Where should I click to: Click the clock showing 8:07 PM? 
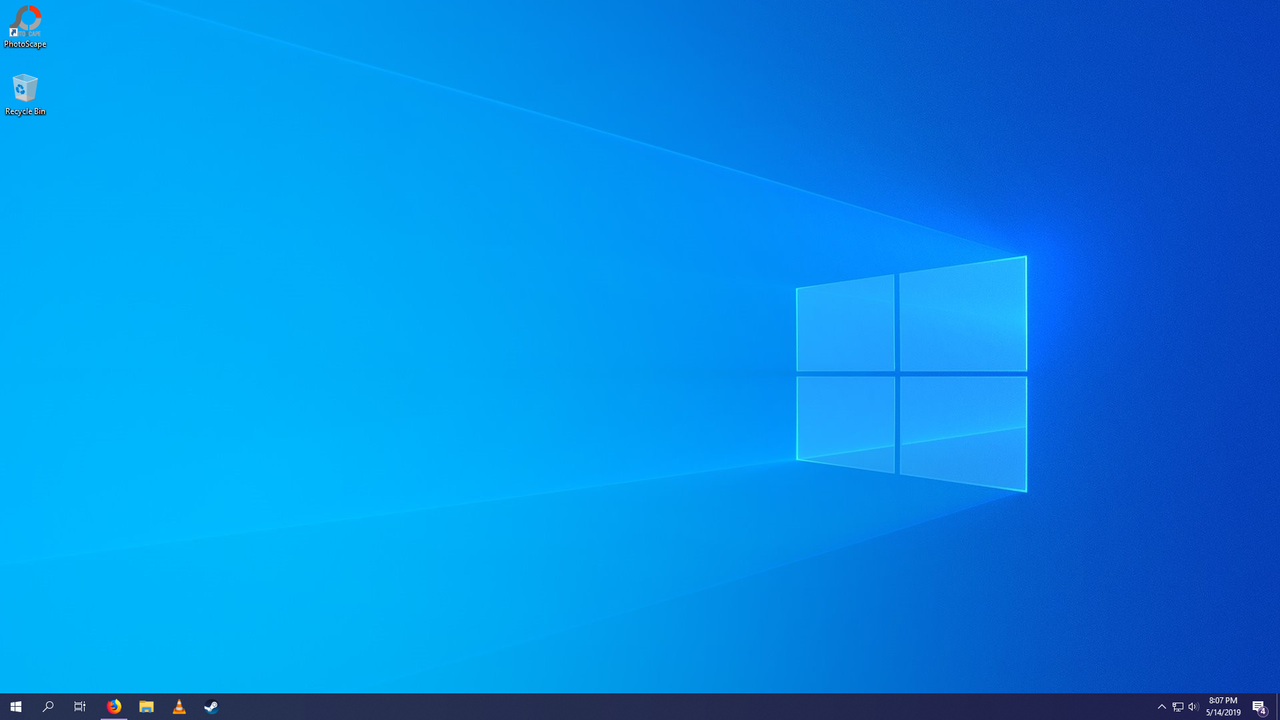[x=1223, y=701]
